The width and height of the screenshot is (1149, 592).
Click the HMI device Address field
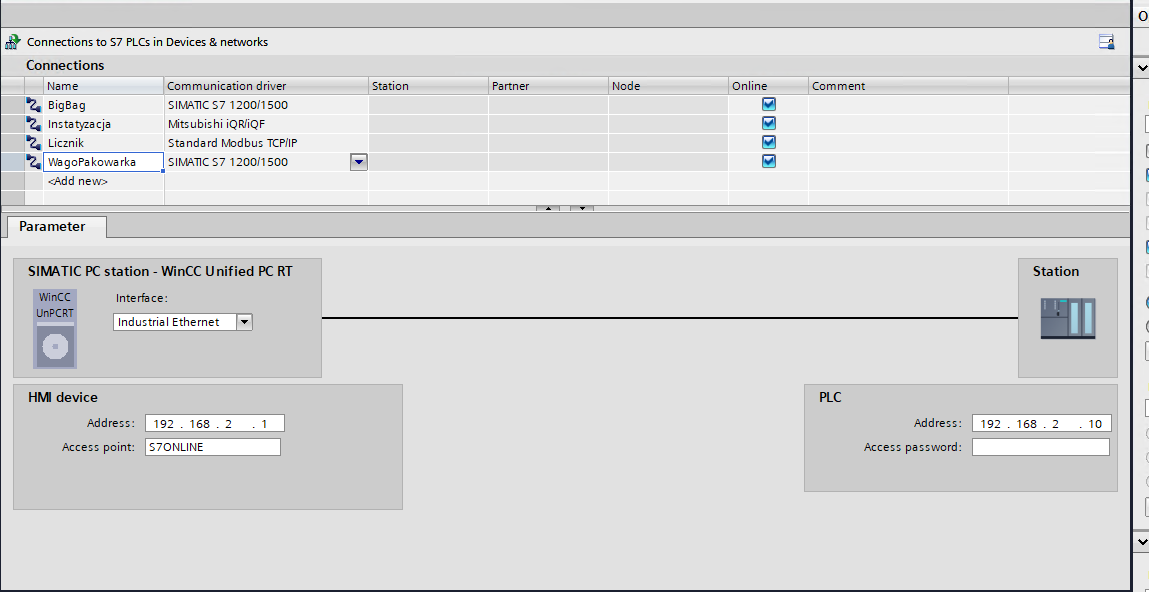click(214, 423)
